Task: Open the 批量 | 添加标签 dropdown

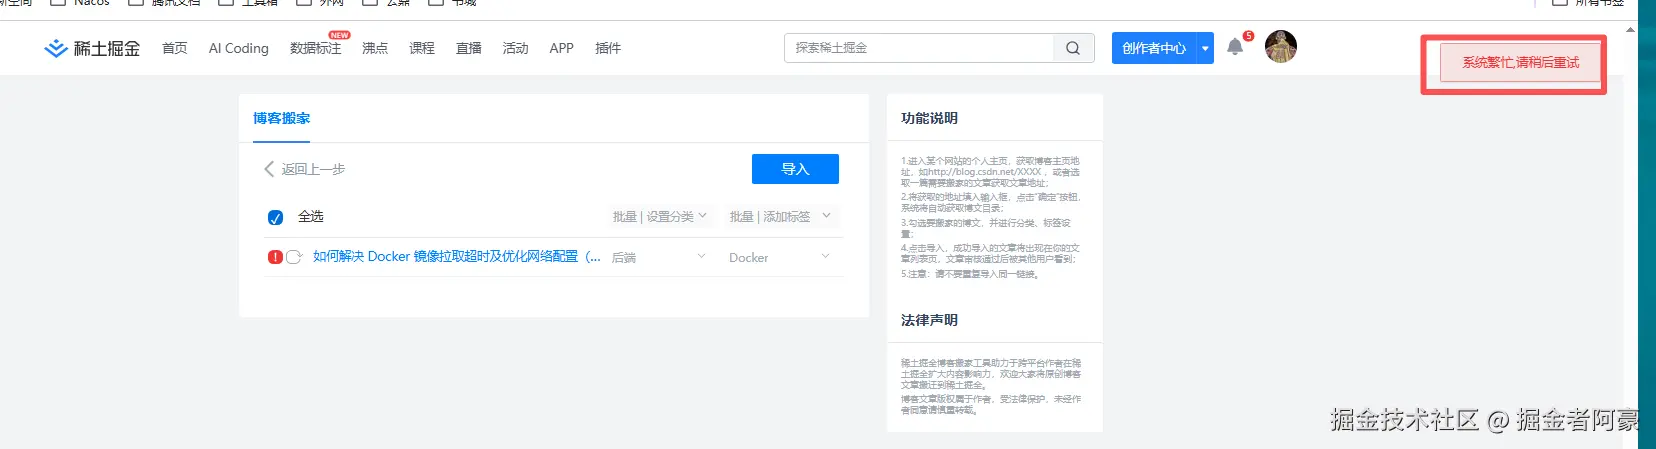Action: [x=781, y=216]
